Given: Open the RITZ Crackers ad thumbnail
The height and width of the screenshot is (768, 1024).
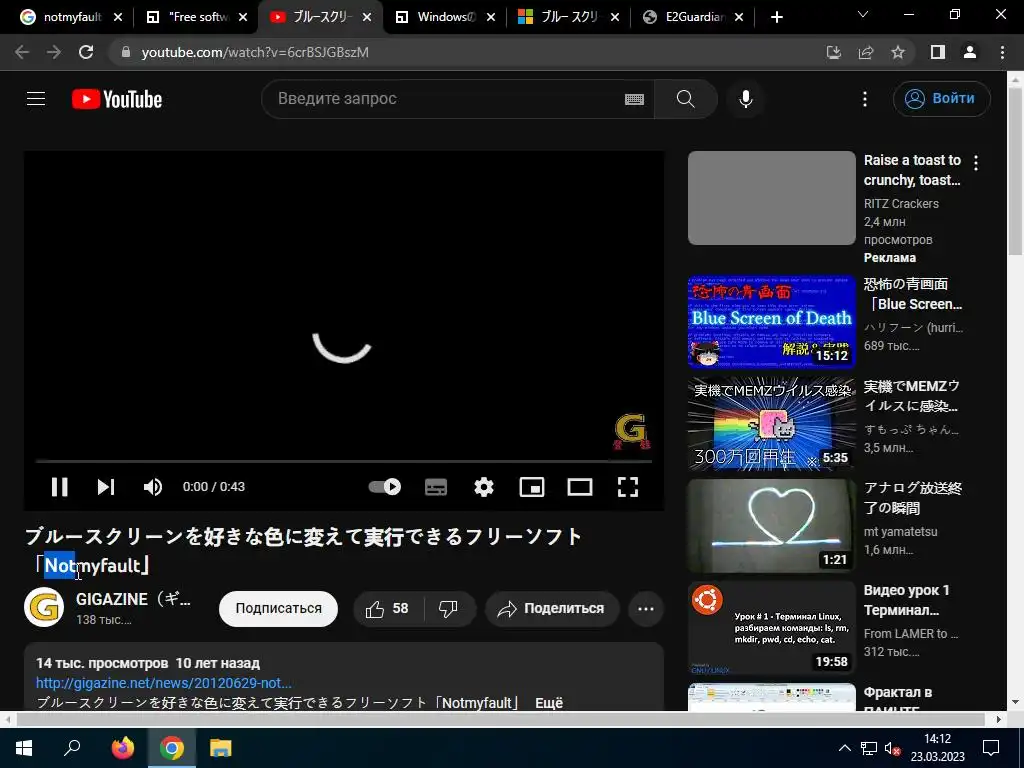Looking at the screenshot, I should (x=771, y=198).
